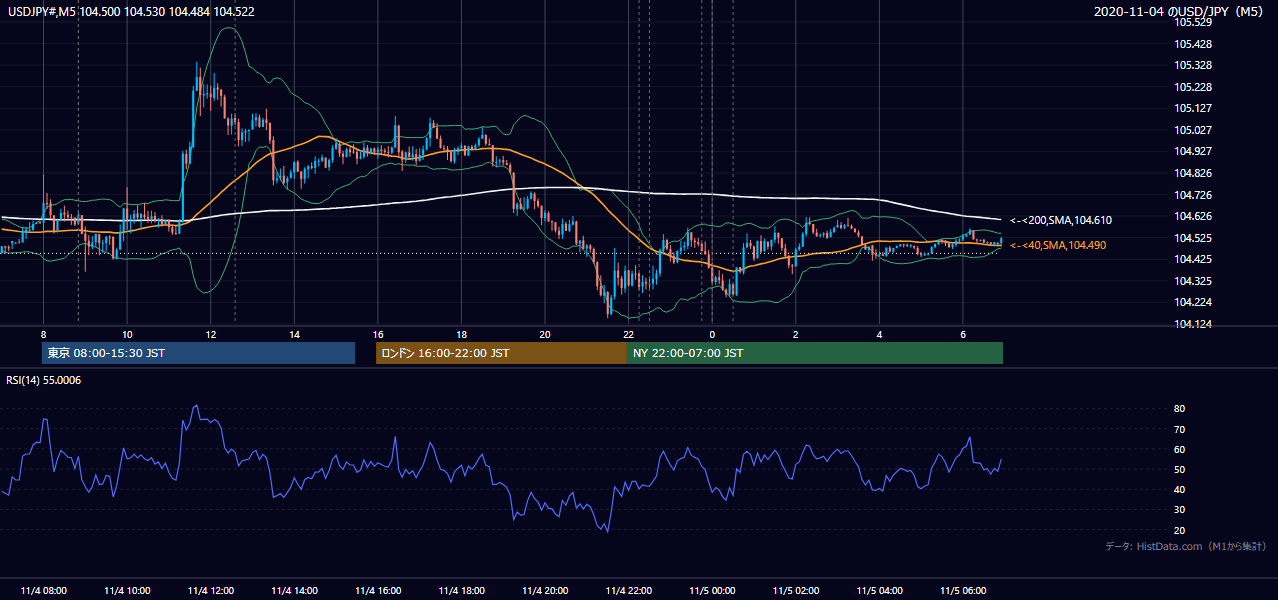Screen dimensions: 1278x600
Task: Click hour tick 14 under the price chart
Action: click(x=295, y=334)
